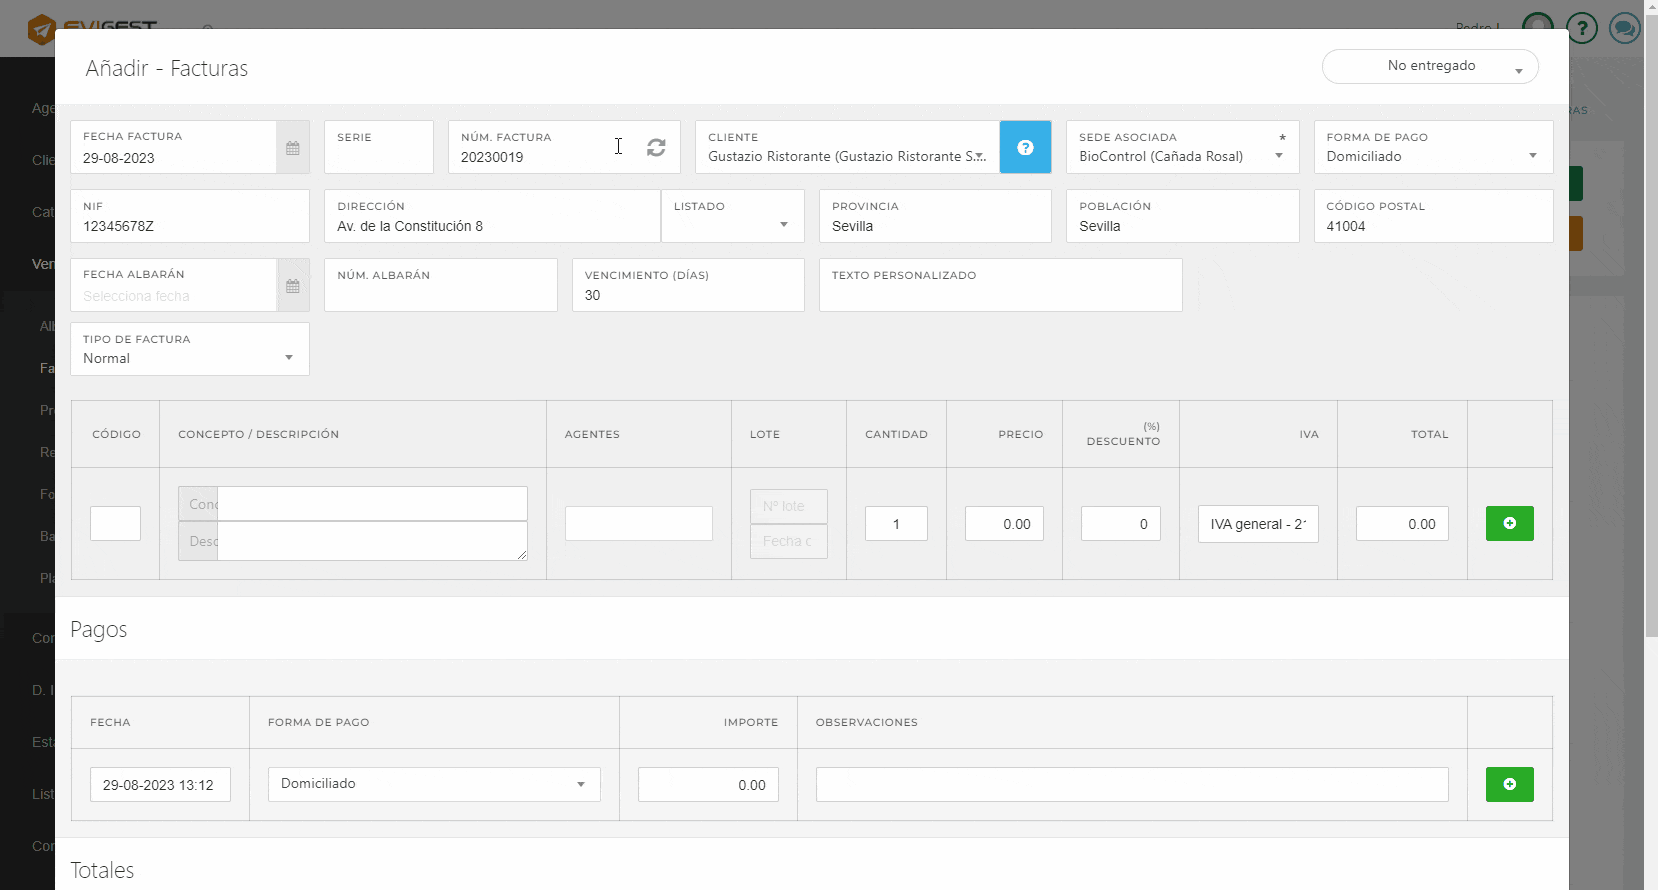Click the refresh invoice number icon
Screen dimensions: 1658x890
click(656, 148)
